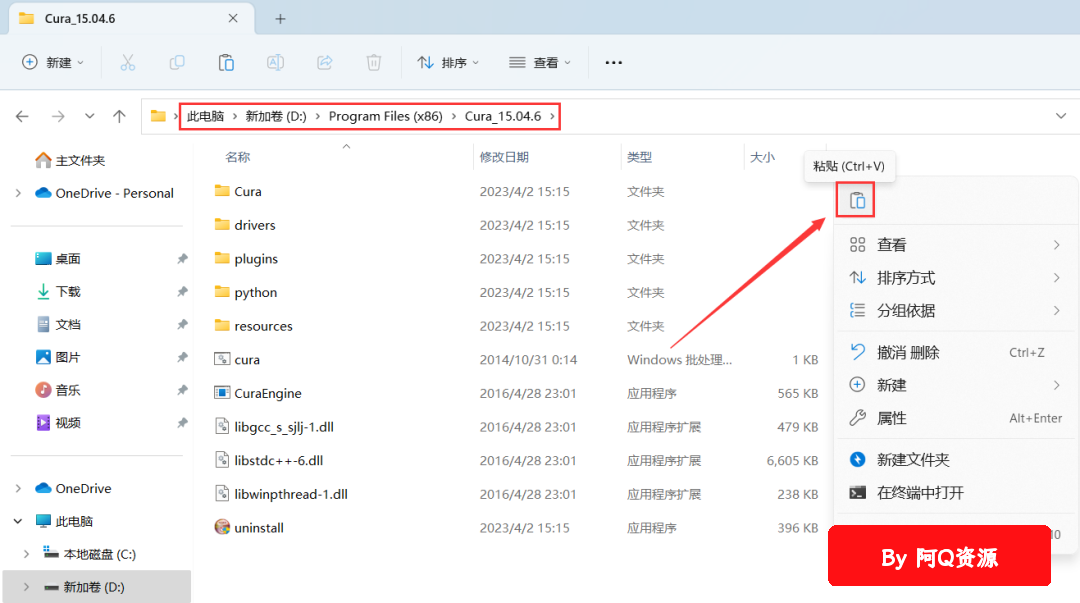Image resolution: width=1080 pixels, height=603 pixels.
Task: Expand OneDrive - Personal tree node
Action: pos(18,194)
